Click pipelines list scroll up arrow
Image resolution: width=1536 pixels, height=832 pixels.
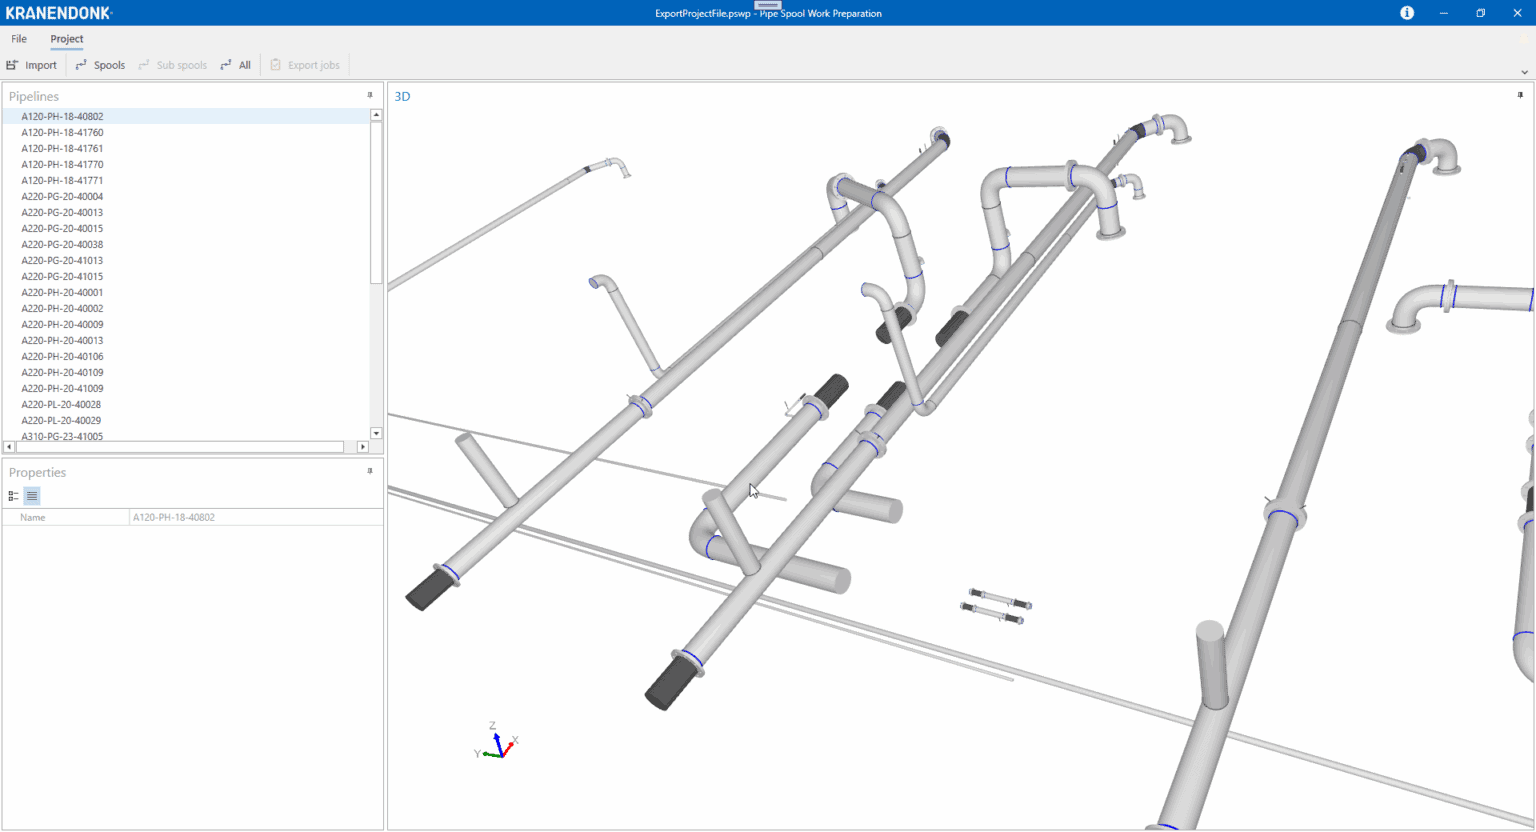click(x=376, y=115)
